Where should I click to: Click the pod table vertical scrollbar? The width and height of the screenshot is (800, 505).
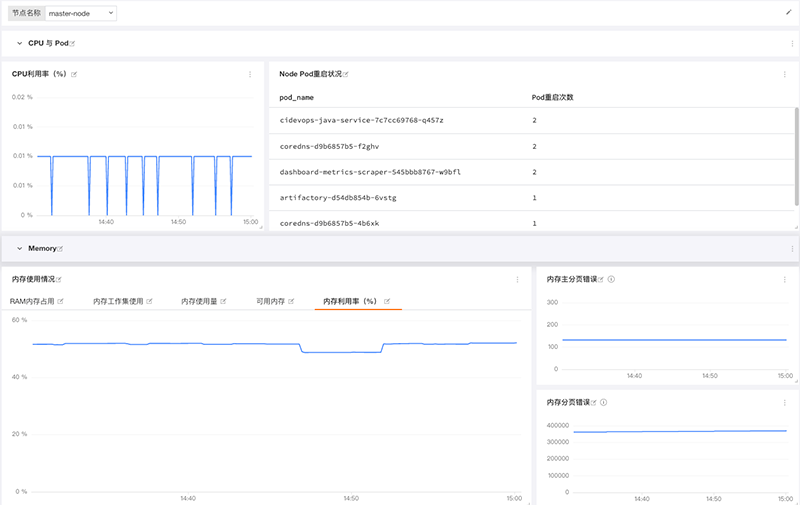796,157
